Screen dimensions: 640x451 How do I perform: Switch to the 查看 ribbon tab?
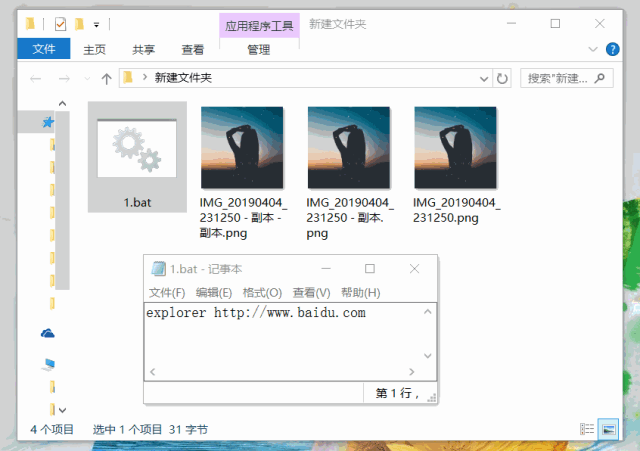pos(192,50)
